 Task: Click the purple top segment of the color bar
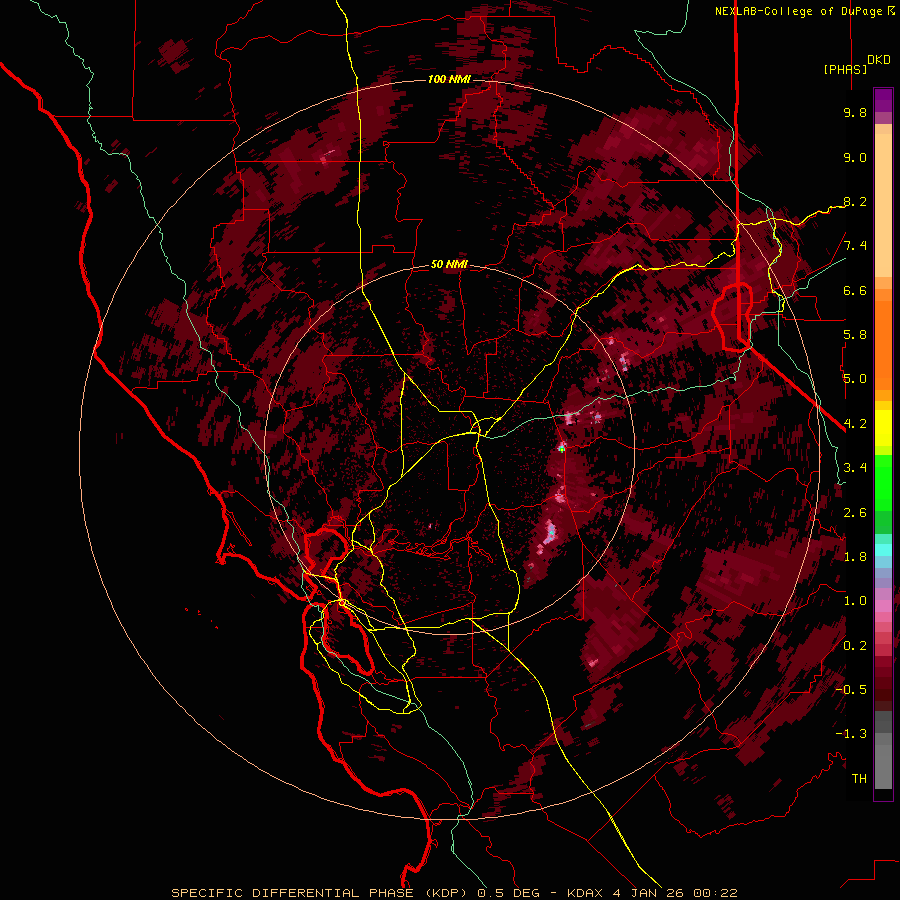click(x=883, y=100)
